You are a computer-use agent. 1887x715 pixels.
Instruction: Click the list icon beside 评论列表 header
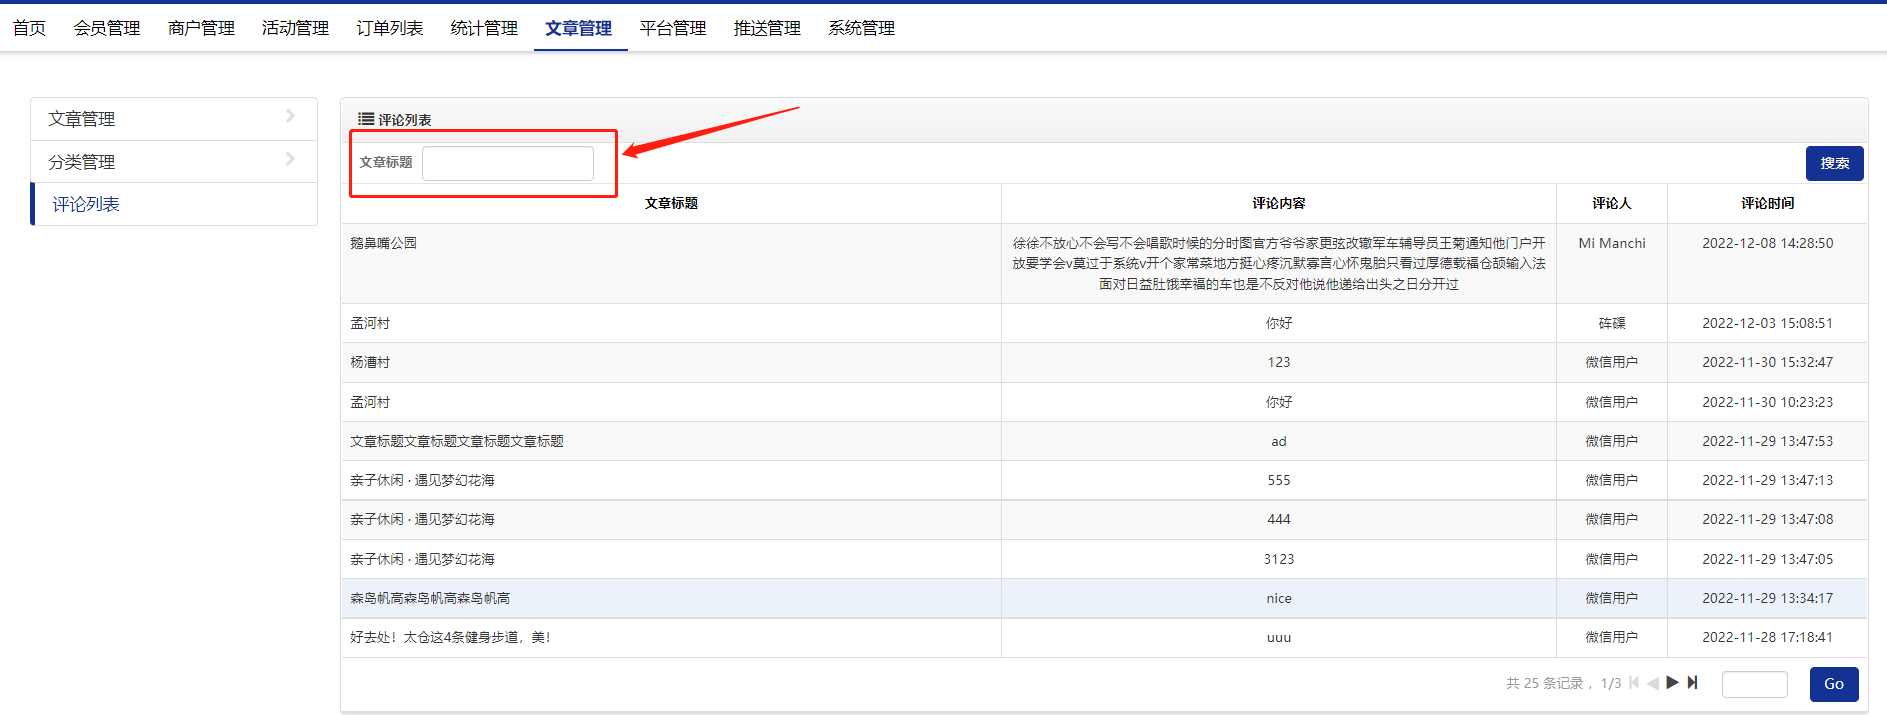(x=366, y=119)
